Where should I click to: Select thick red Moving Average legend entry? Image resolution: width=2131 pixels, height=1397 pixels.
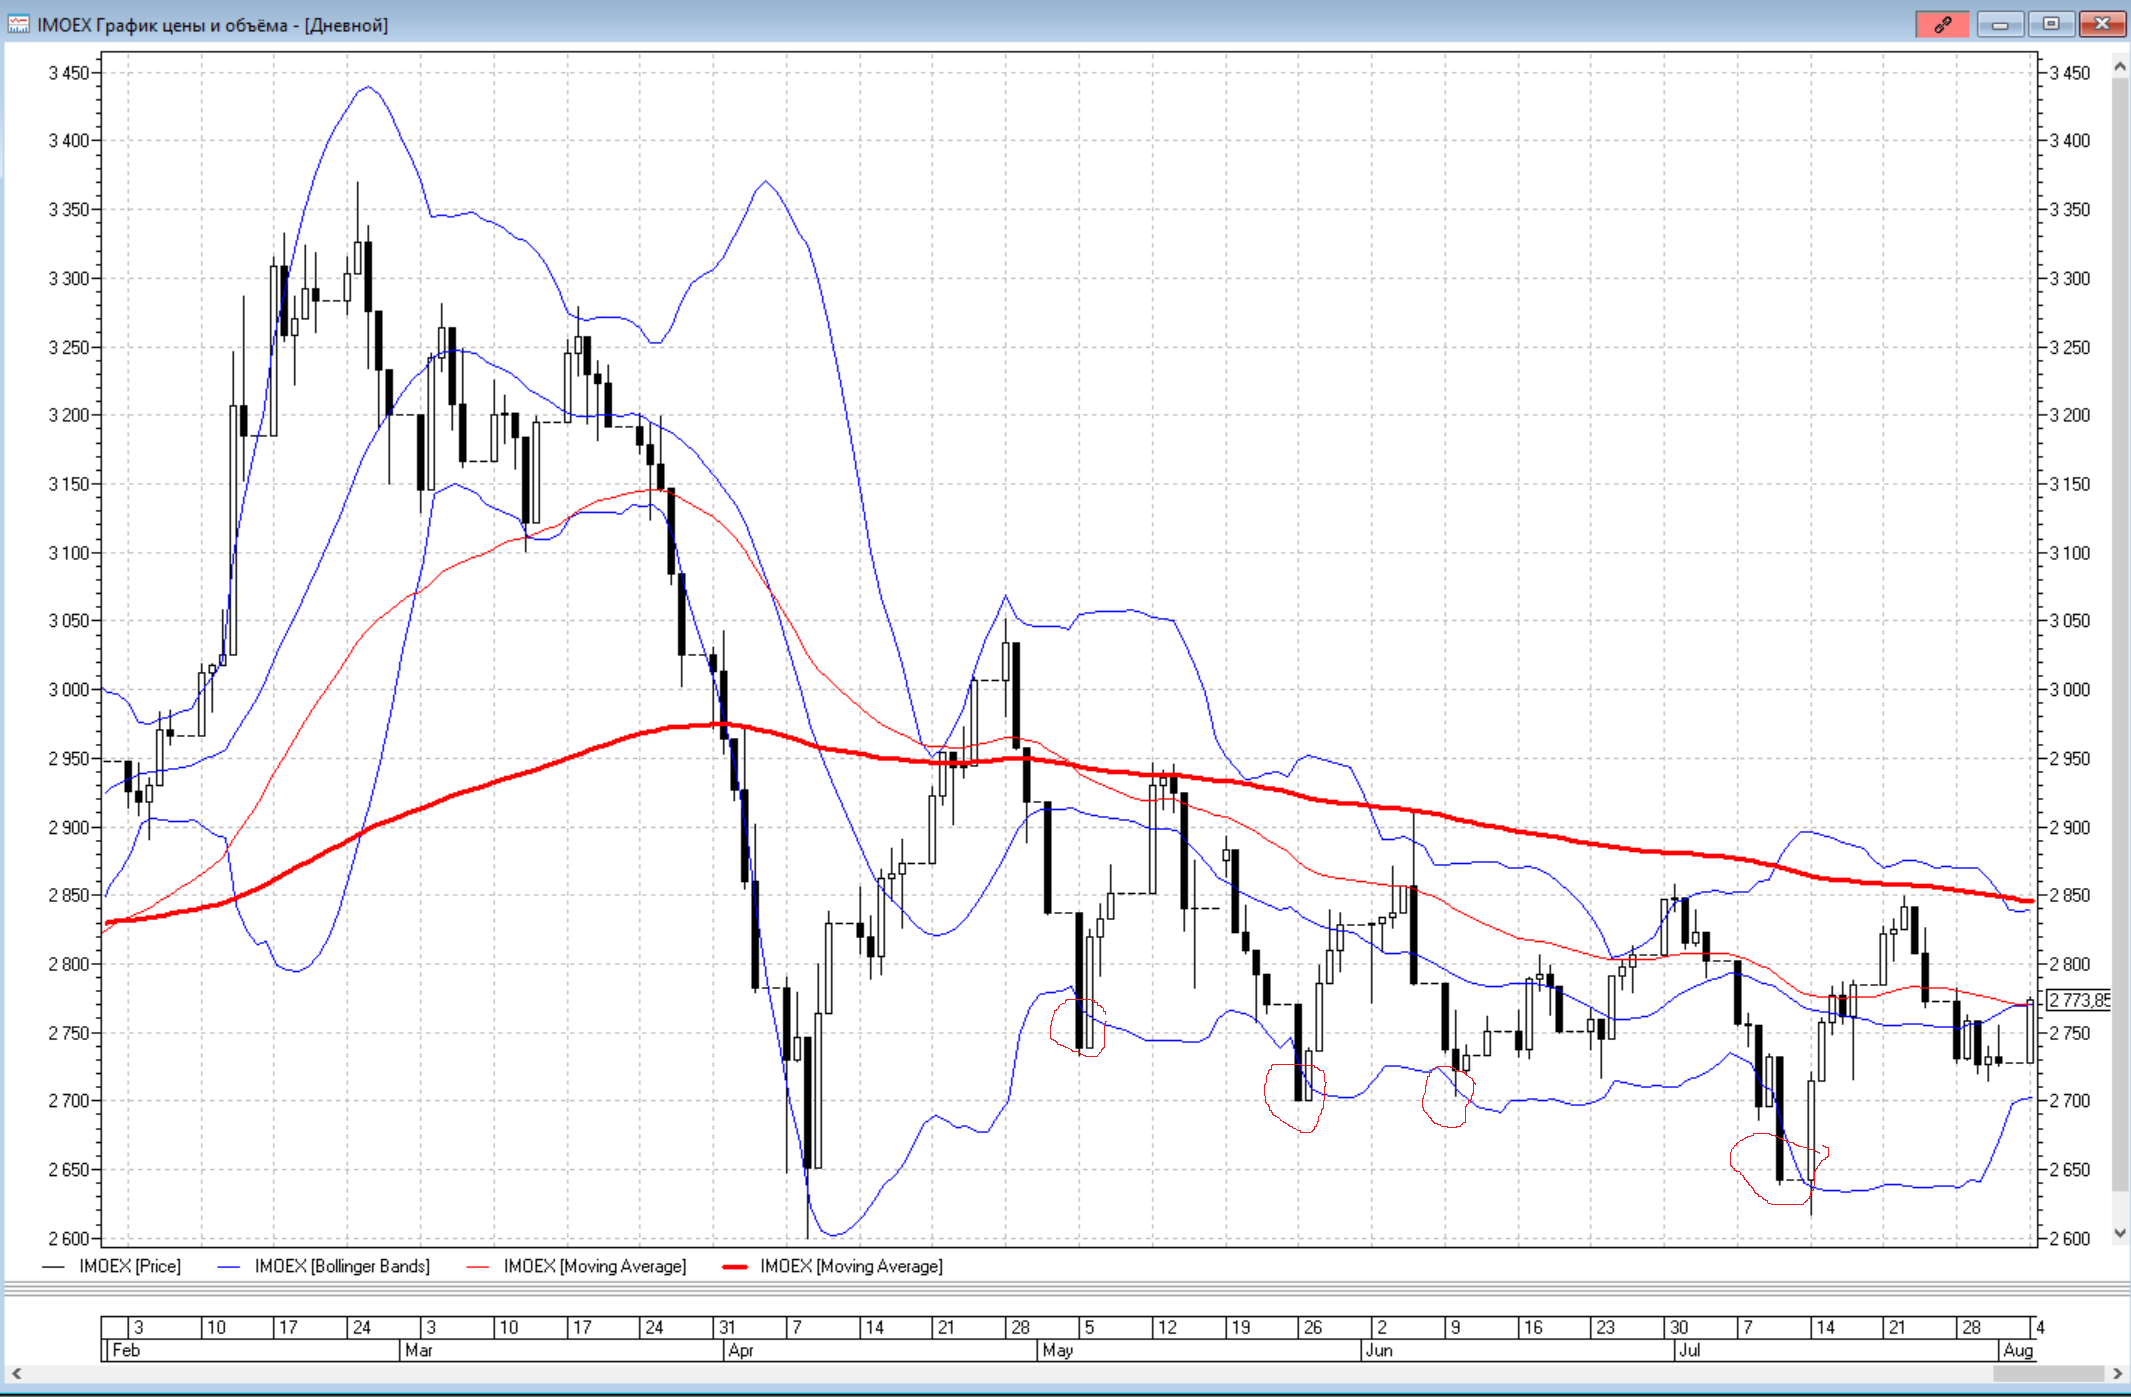[x=850, y=1266]
